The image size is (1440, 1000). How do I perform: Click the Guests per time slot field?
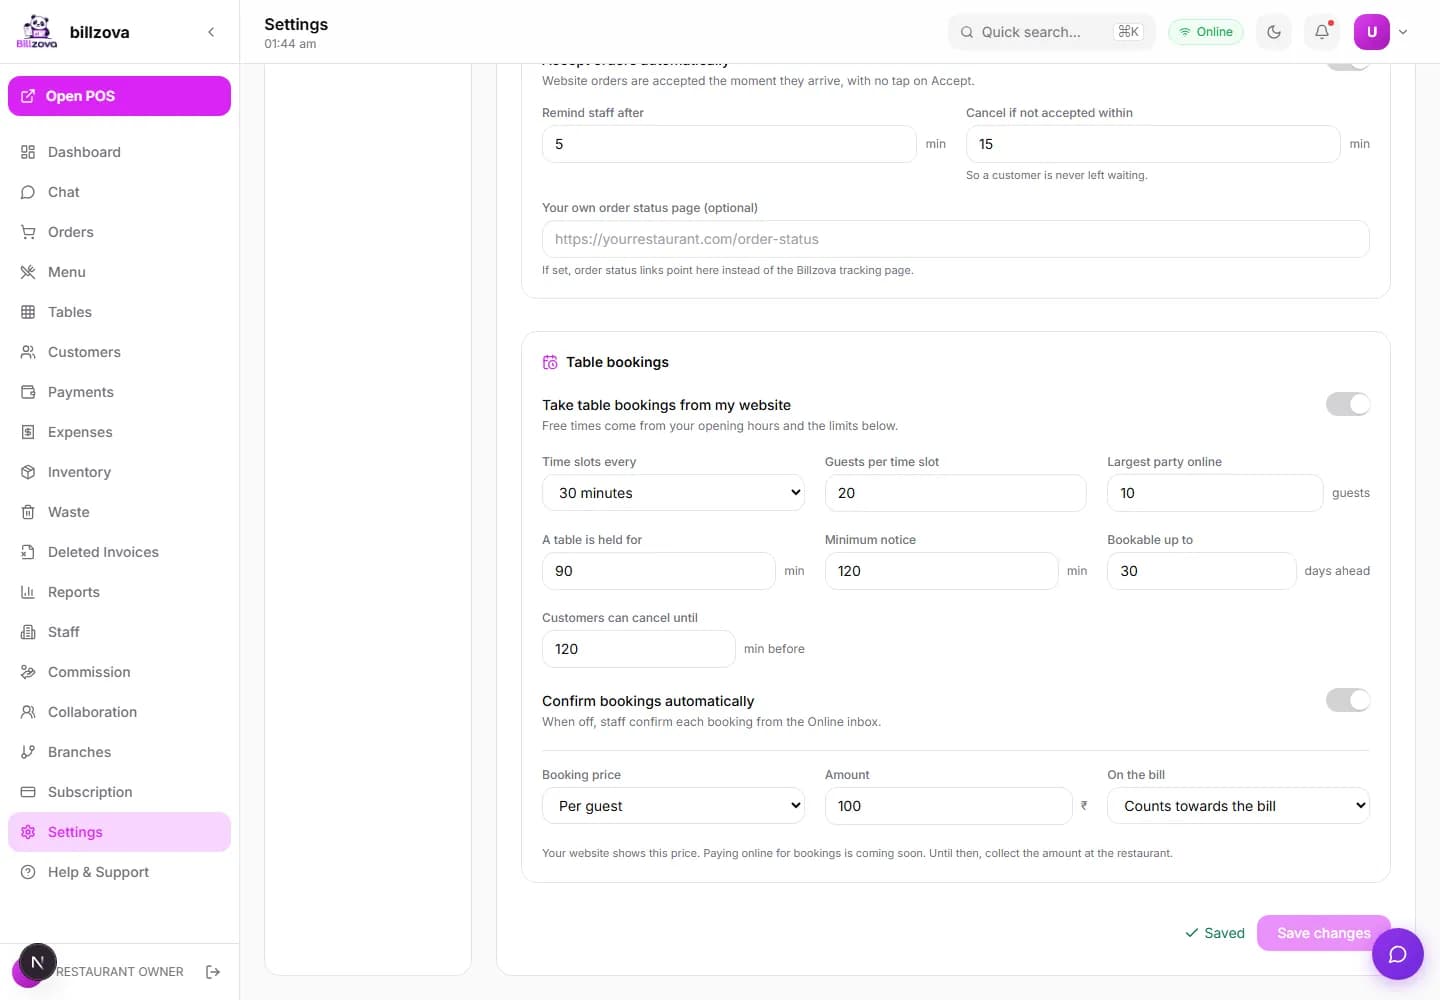(x=955, y=493)
